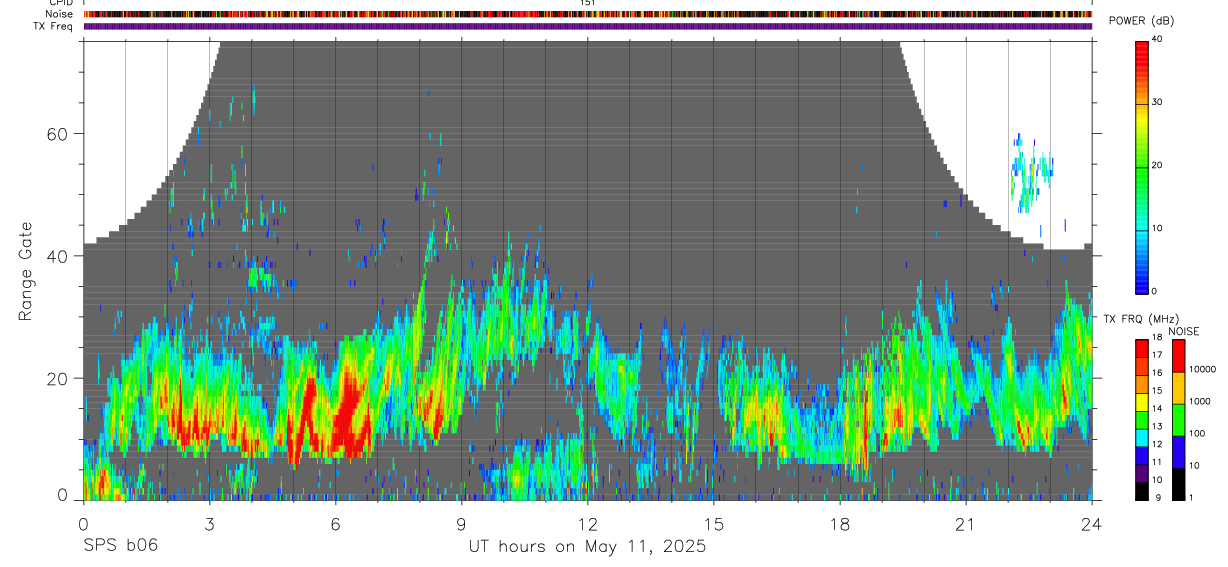Viewport: 1228px width, 567px height.
Task: Click the 24 tick at the end of the time axis
Action: [x=1092, y=524]
